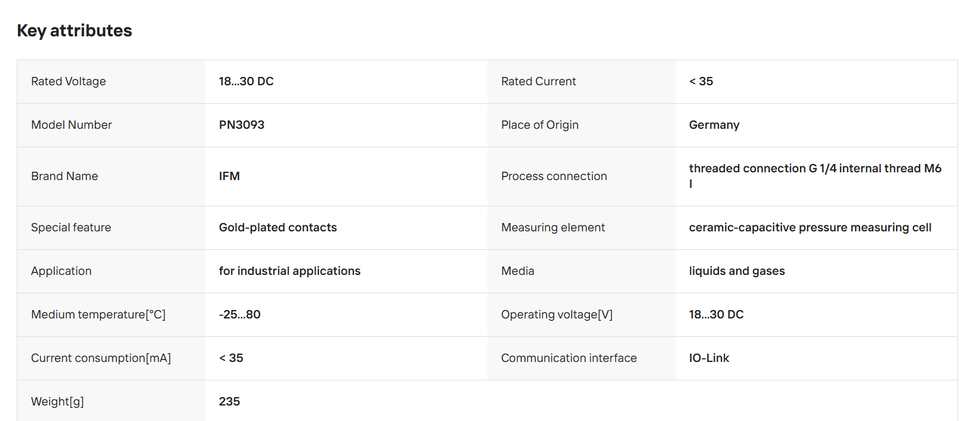
Task: Click the Measuring element label
Action: 553,228
